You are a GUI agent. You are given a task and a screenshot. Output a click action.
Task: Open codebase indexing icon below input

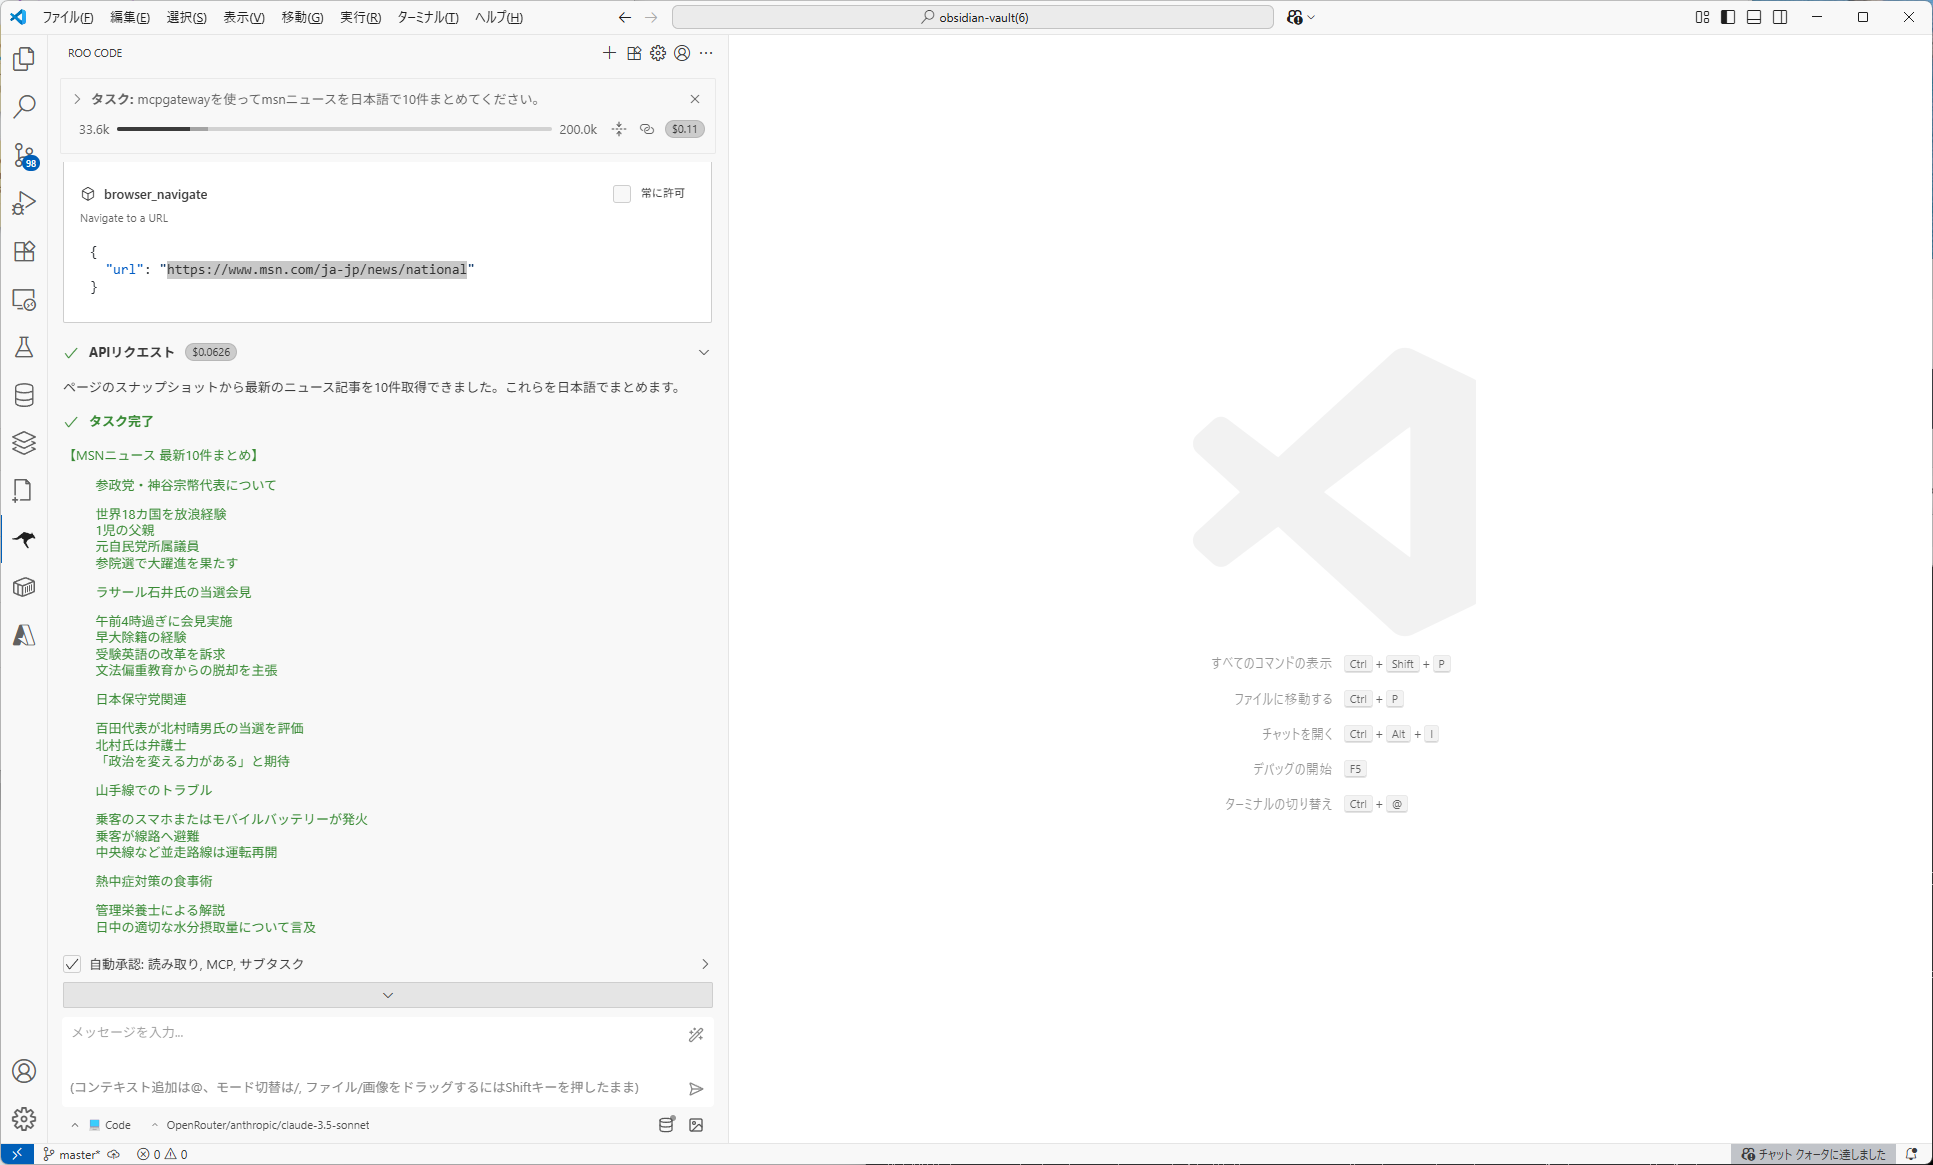pyautogui.click(x=667, y=1125)
